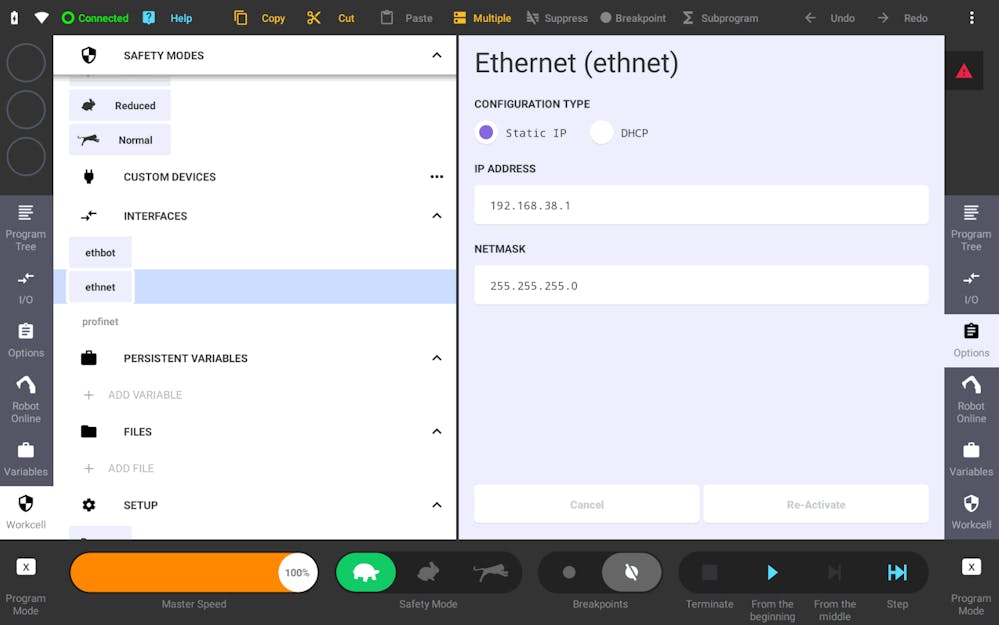Play program from the middle
Screen dimensions: 999x625
(x=835, y=572)
